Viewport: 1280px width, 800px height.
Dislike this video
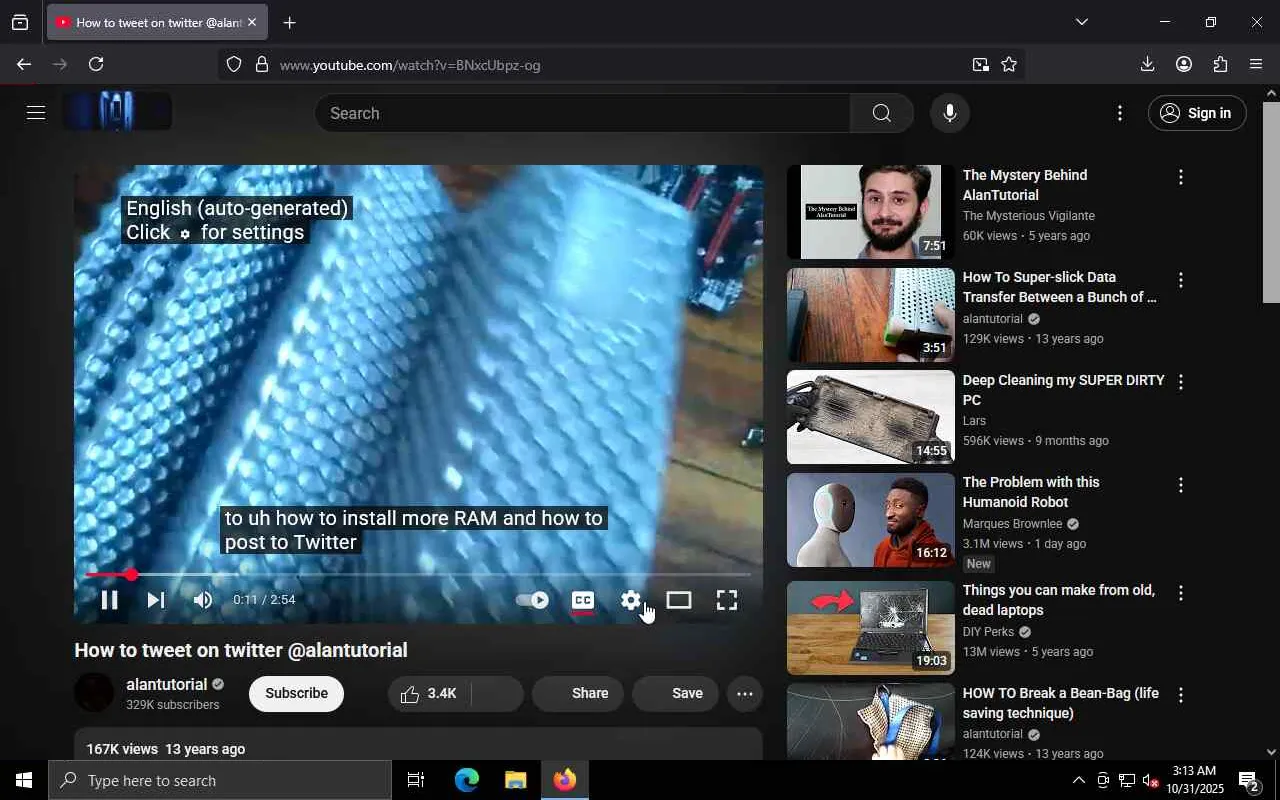pyautogui.click(x=497, y=693)
